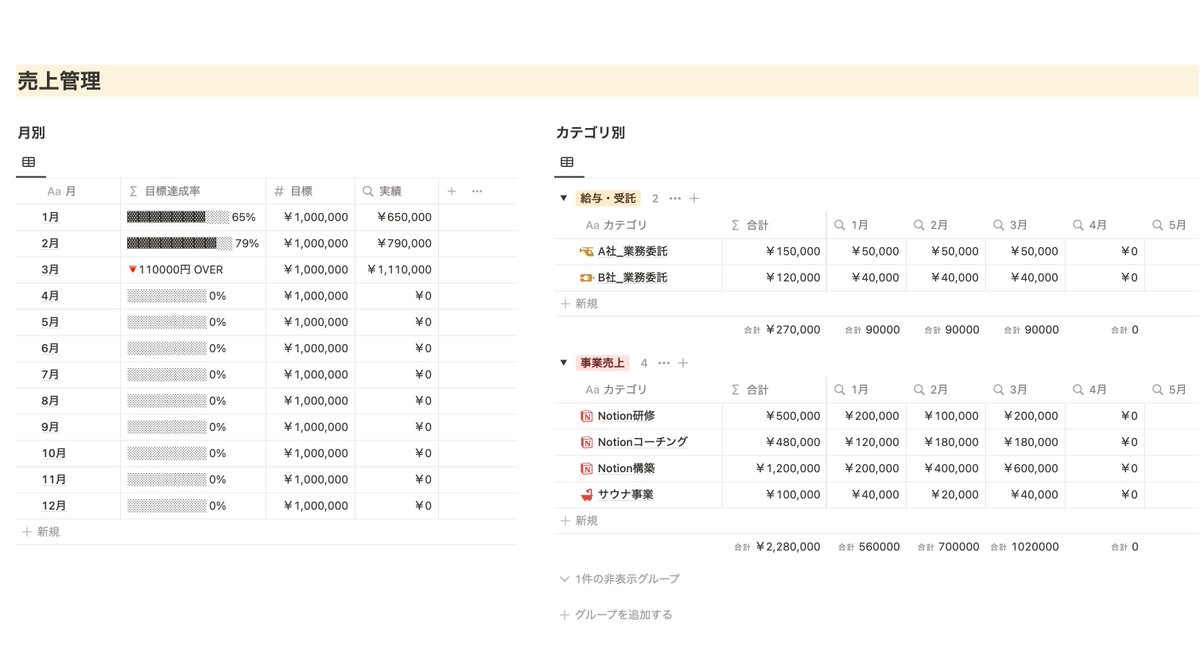Click the 事業売上 group tag

pos(603,362)
